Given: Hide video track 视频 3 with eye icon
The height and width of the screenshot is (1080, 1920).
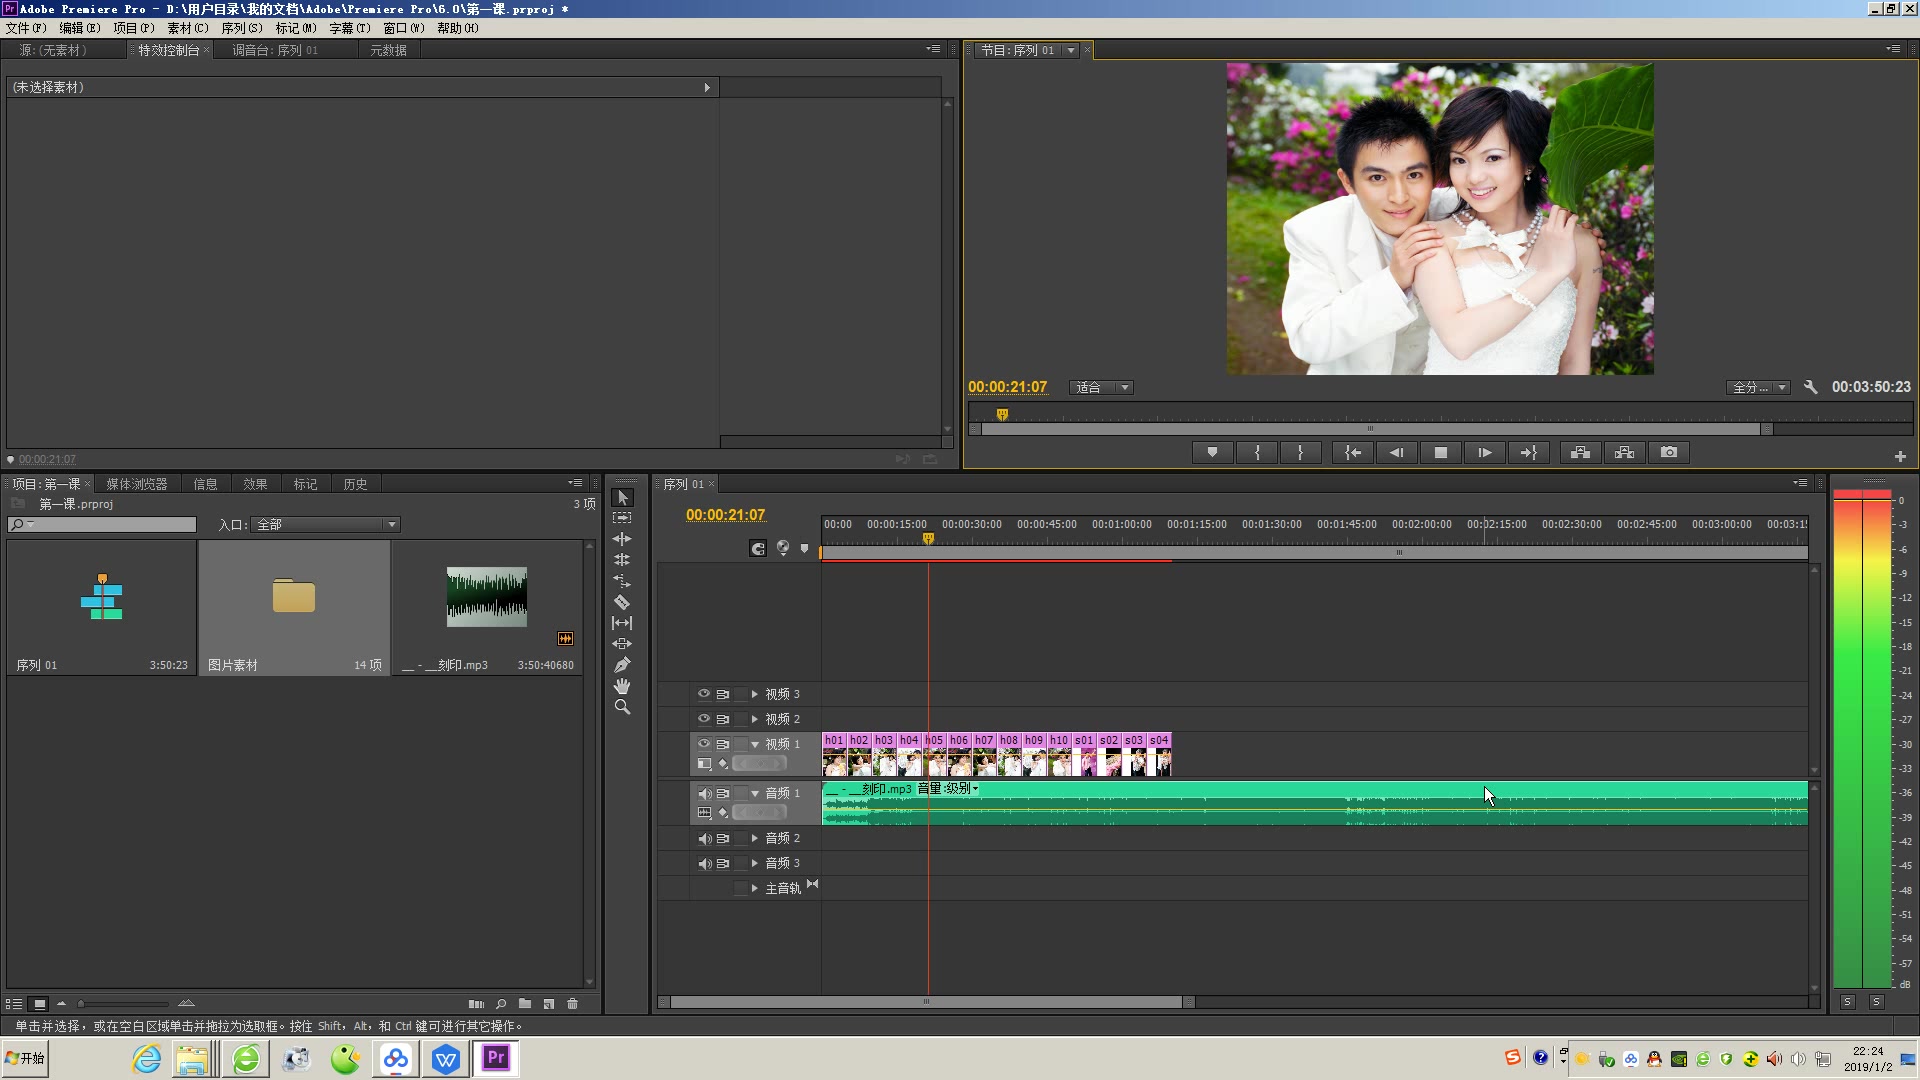Looking at the screenshot, I should (703, 694).
